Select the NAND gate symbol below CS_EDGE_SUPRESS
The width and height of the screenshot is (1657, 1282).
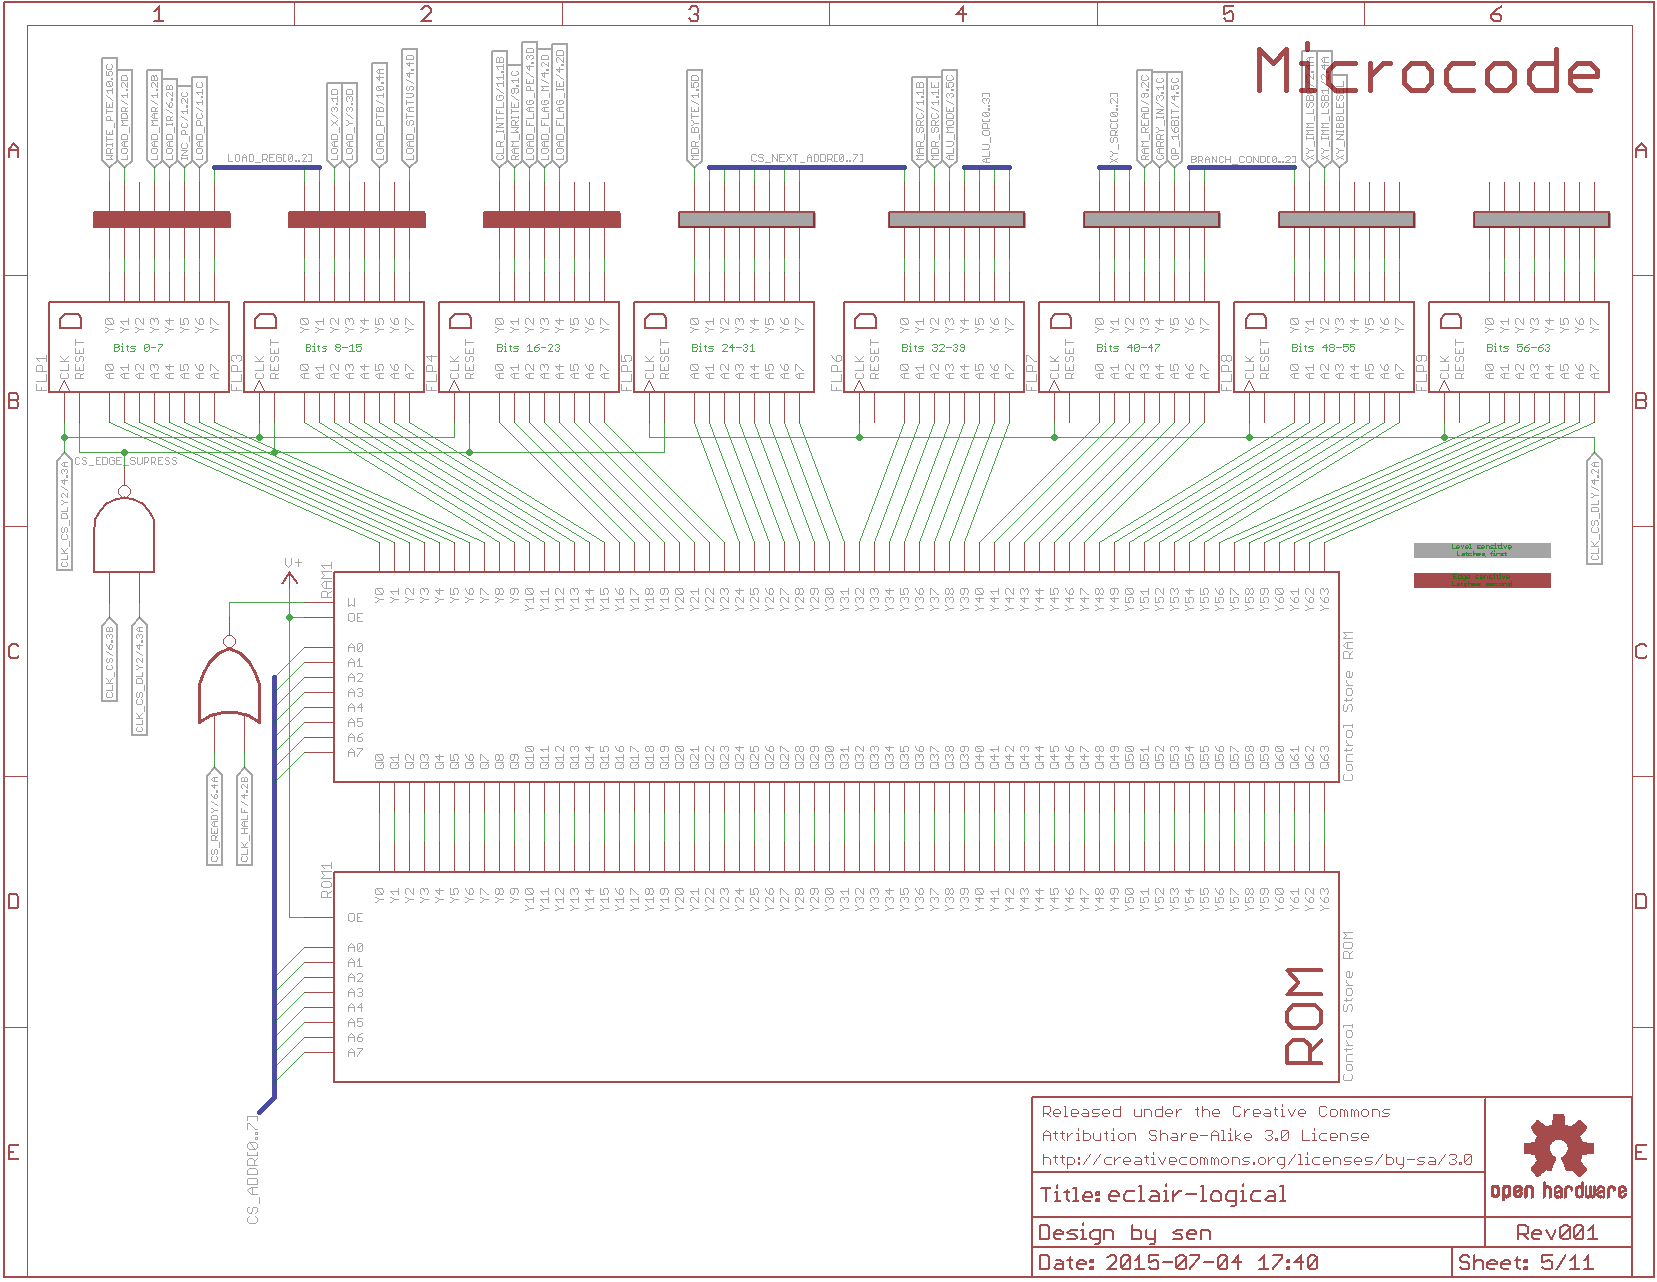click(x=124, y=535)
